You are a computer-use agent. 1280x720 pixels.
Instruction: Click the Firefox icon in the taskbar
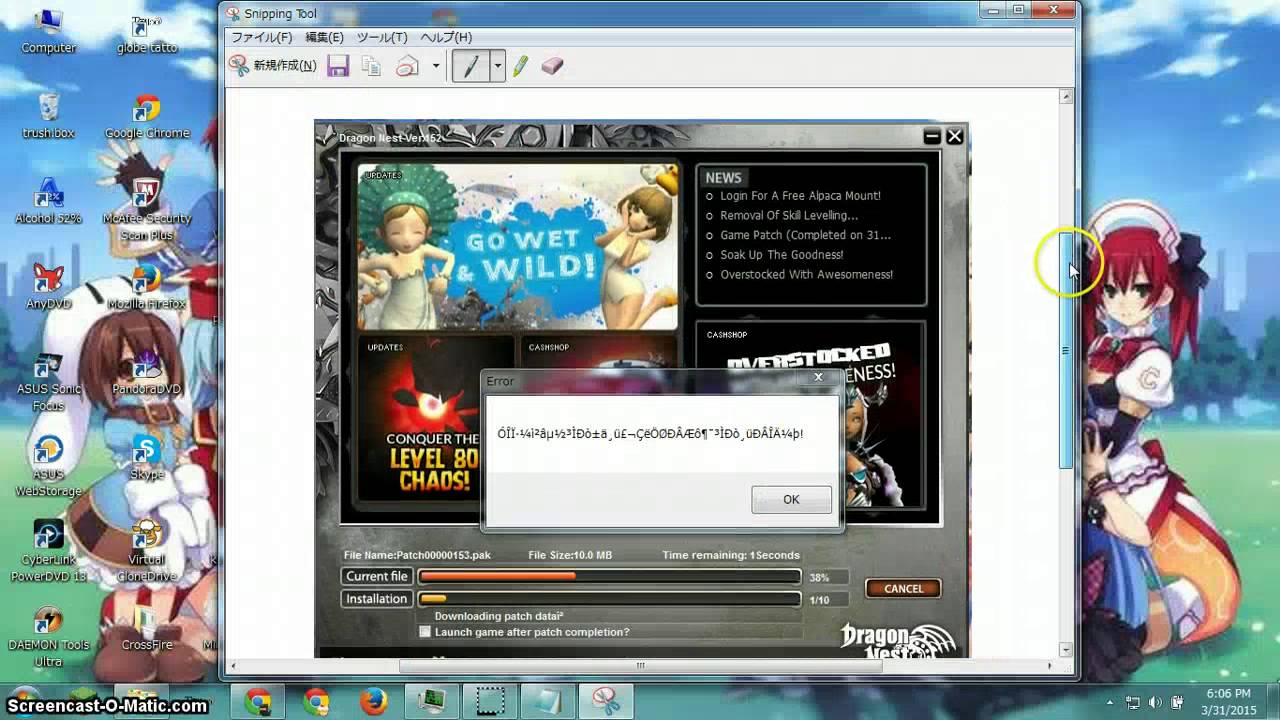374,702
